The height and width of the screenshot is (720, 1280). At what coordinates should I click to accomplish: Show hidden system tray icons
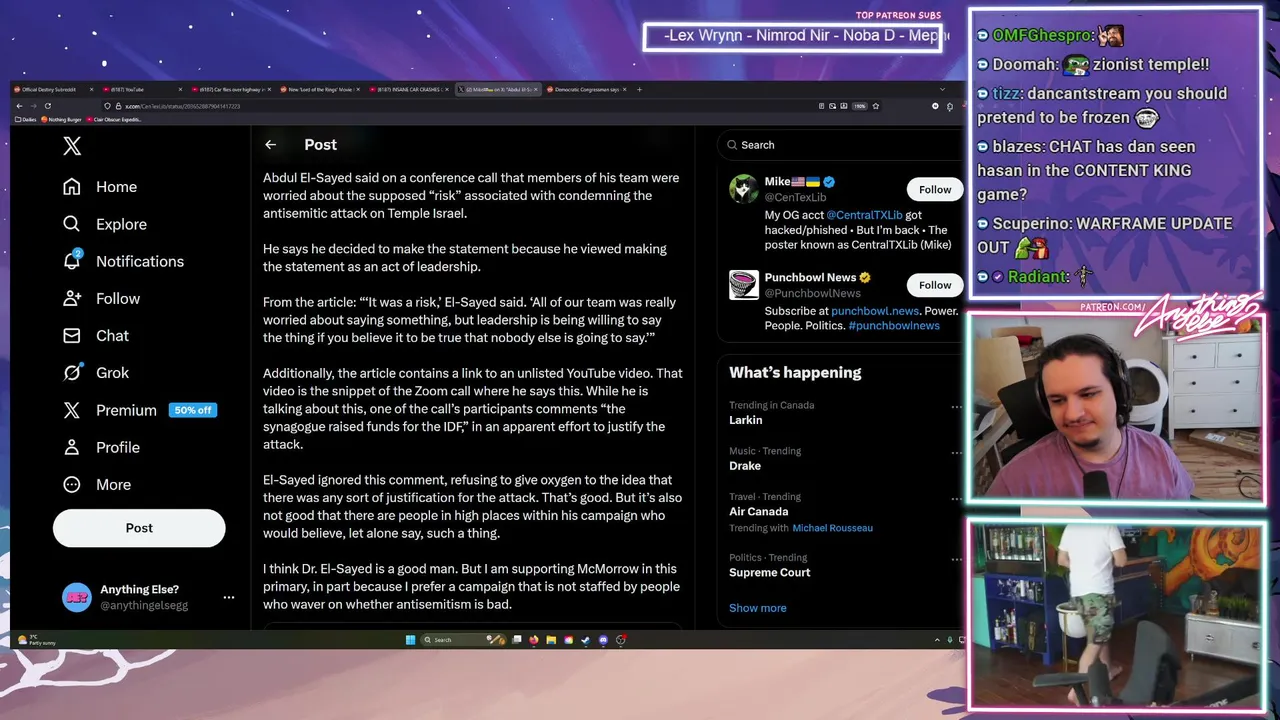click(x=937, y=640)
